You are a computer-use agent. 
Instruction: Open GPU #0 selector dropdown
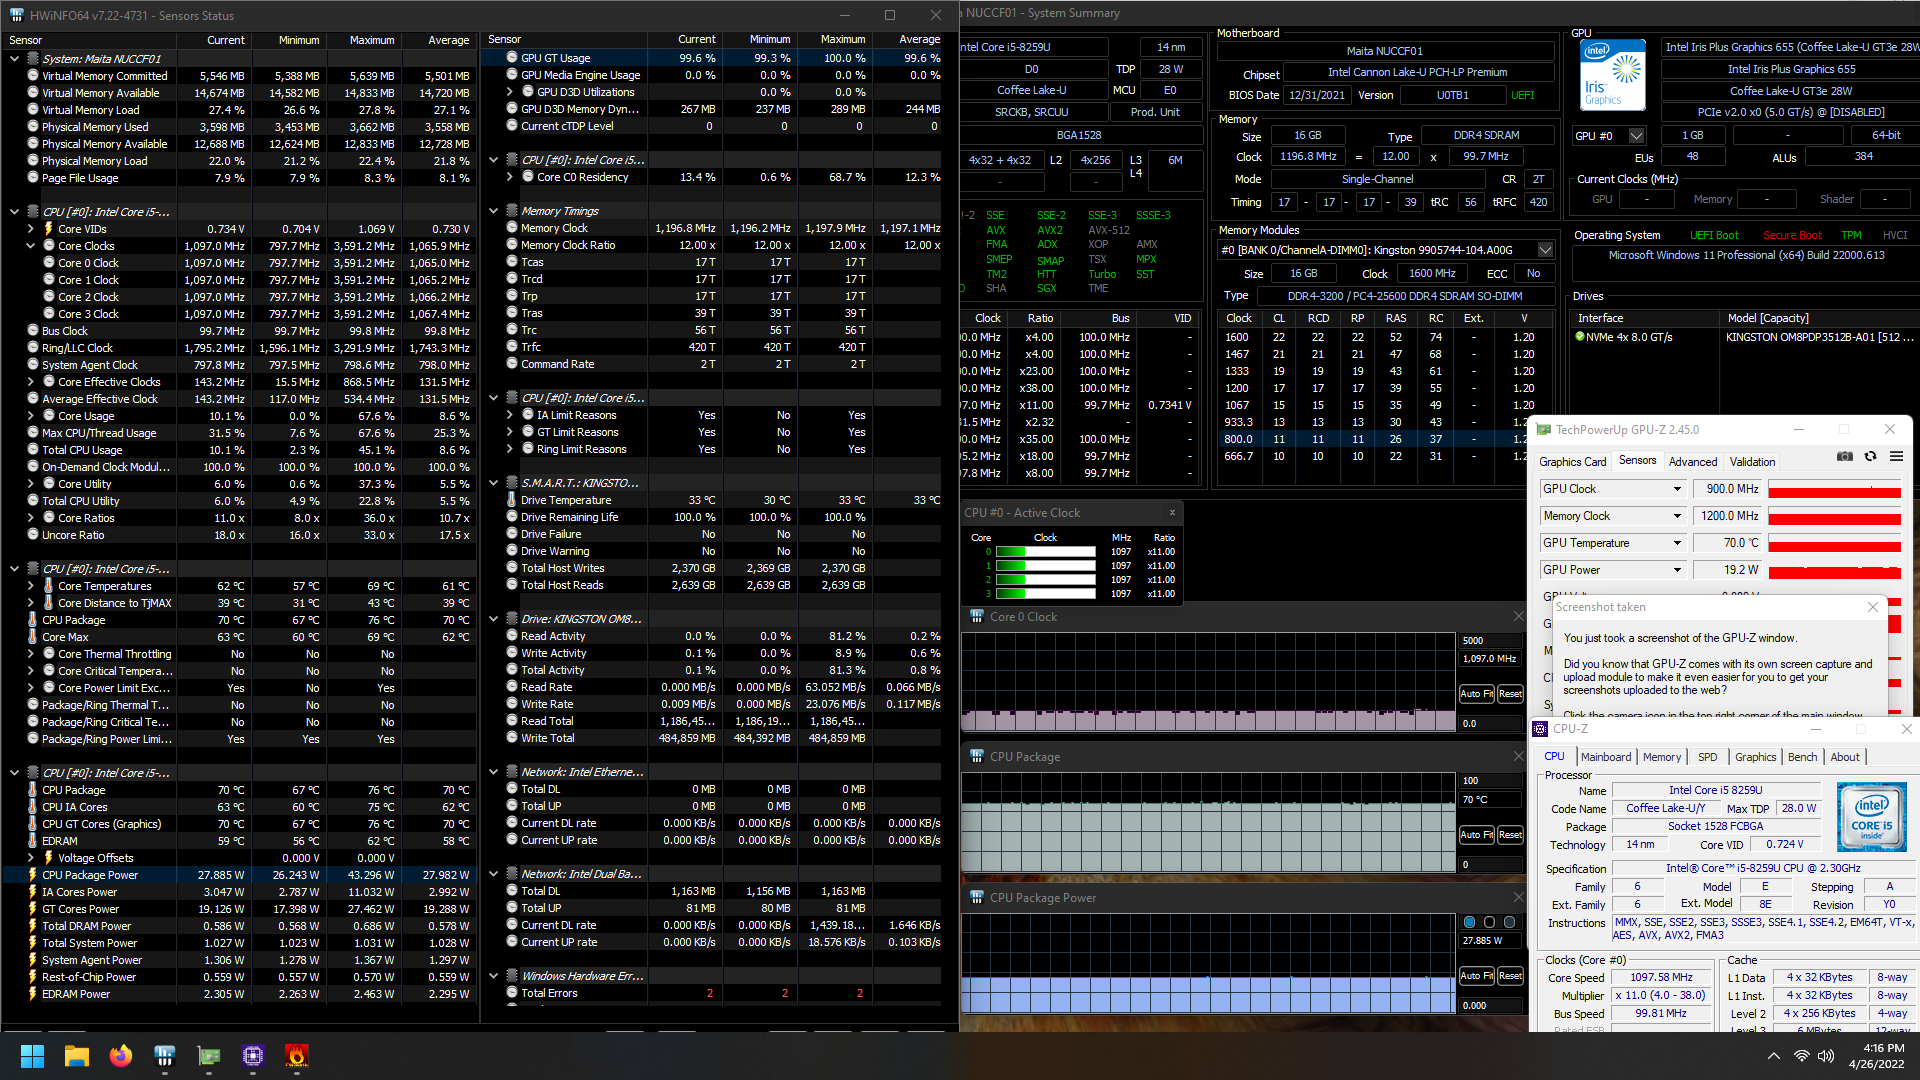pos(1636,136)
